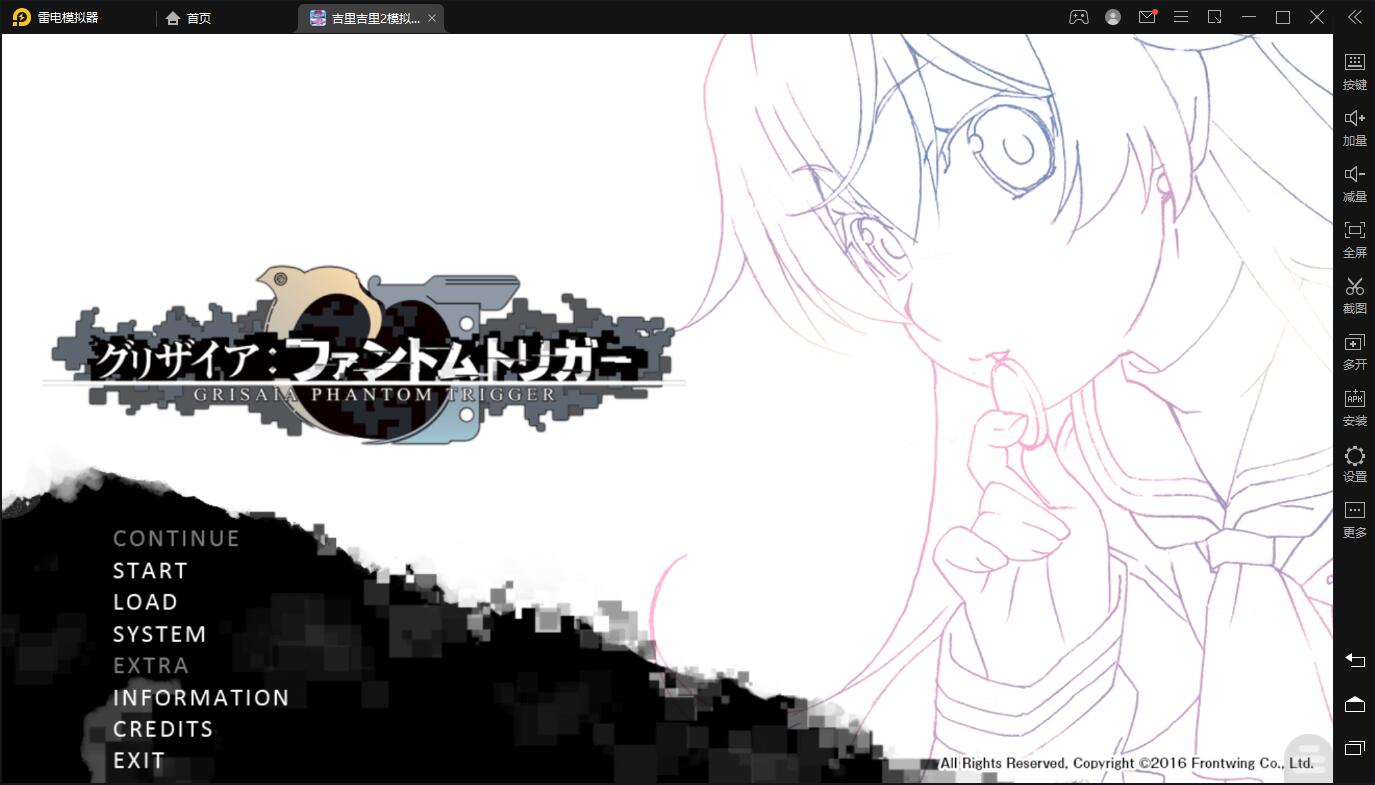This screenshot has width=1375, height=785.
Task: Show 更多 sidebar options
Action: 1354,518
